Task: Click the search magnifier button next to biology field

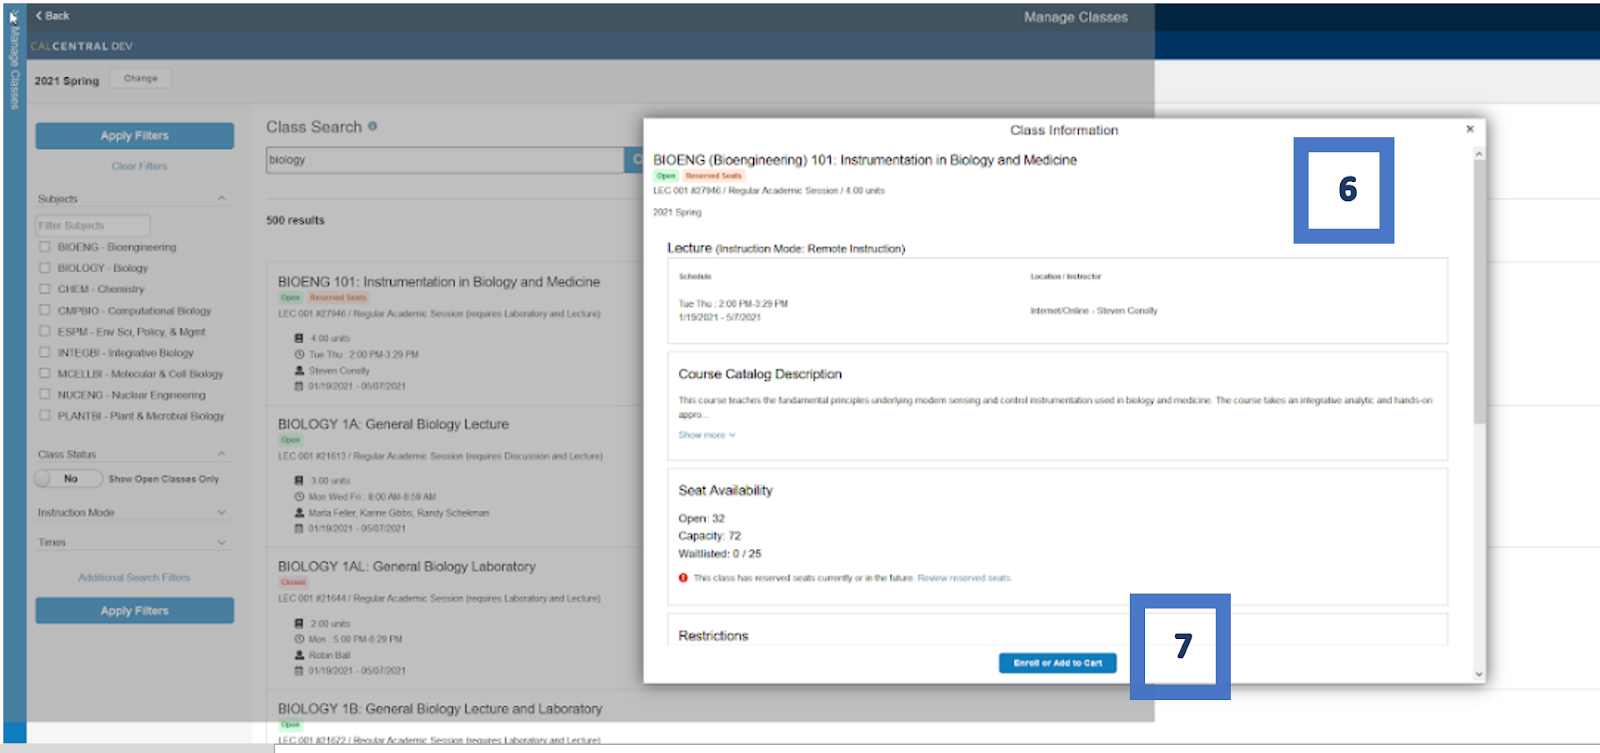Action: click(x=635, y=160)
